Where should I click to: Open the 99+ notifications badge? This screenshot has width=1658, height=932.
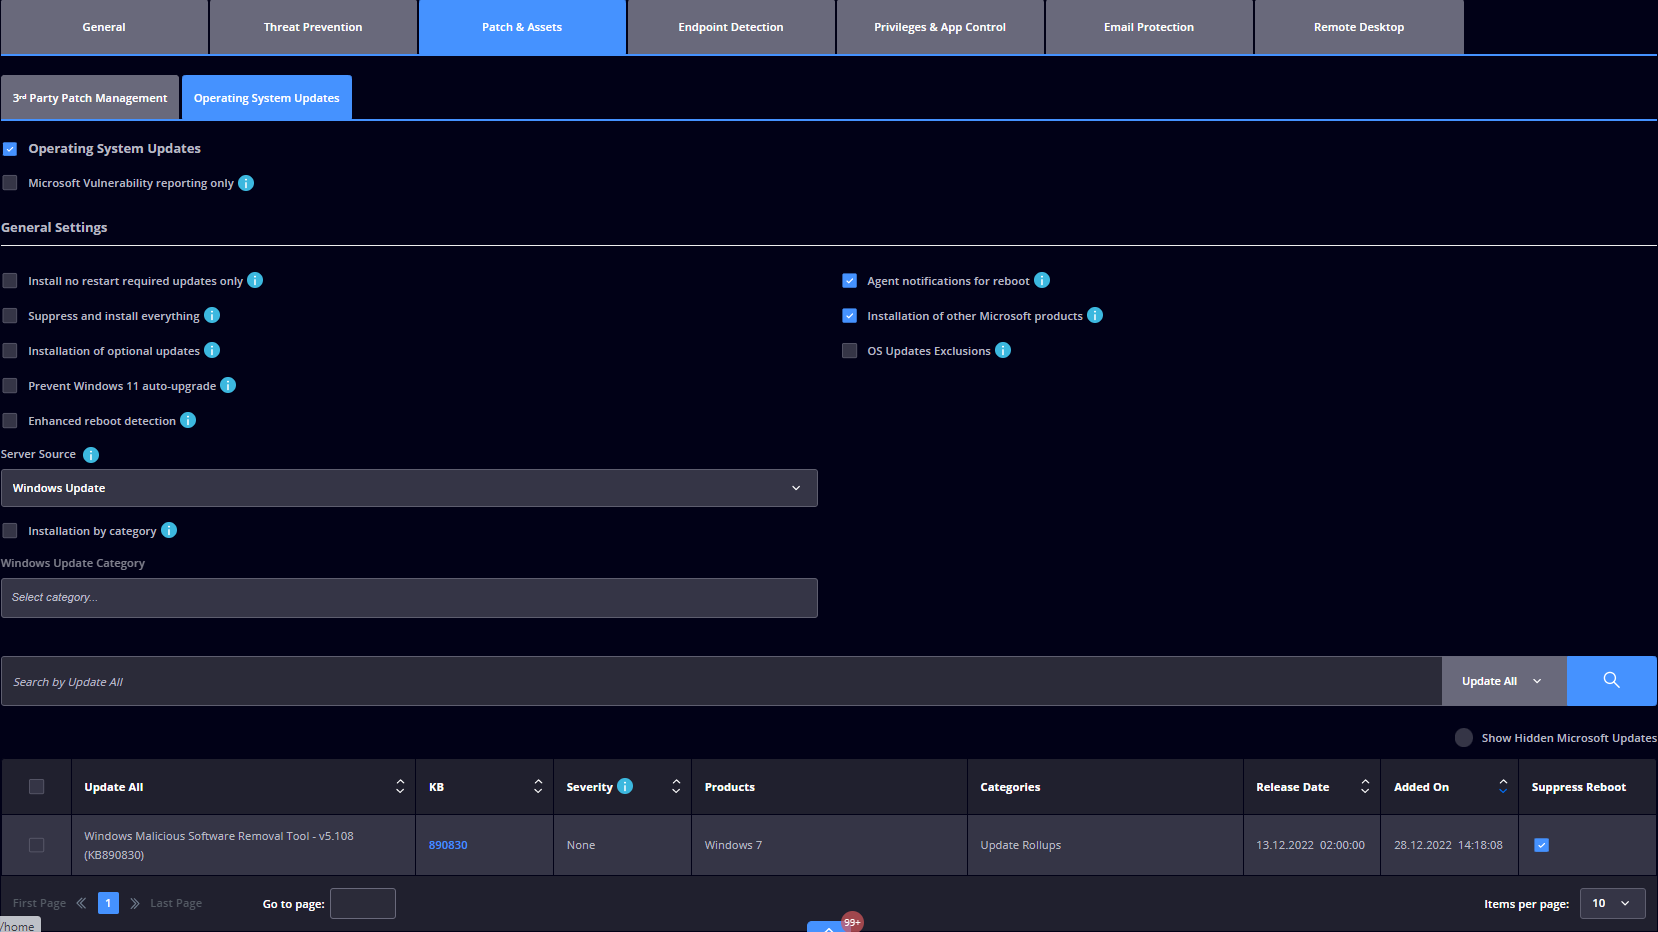852,922
